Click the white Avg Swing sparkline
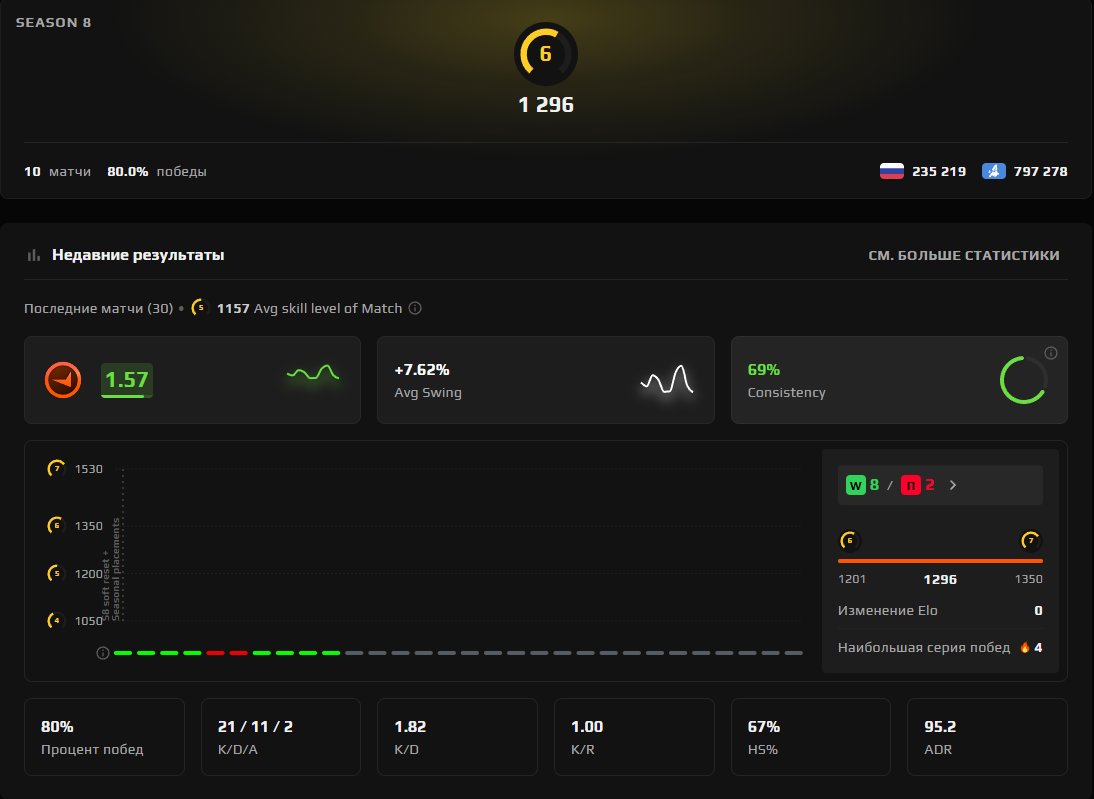This screenshot has height=799, width=1094. pyautogui.click(x=667, y=380)
